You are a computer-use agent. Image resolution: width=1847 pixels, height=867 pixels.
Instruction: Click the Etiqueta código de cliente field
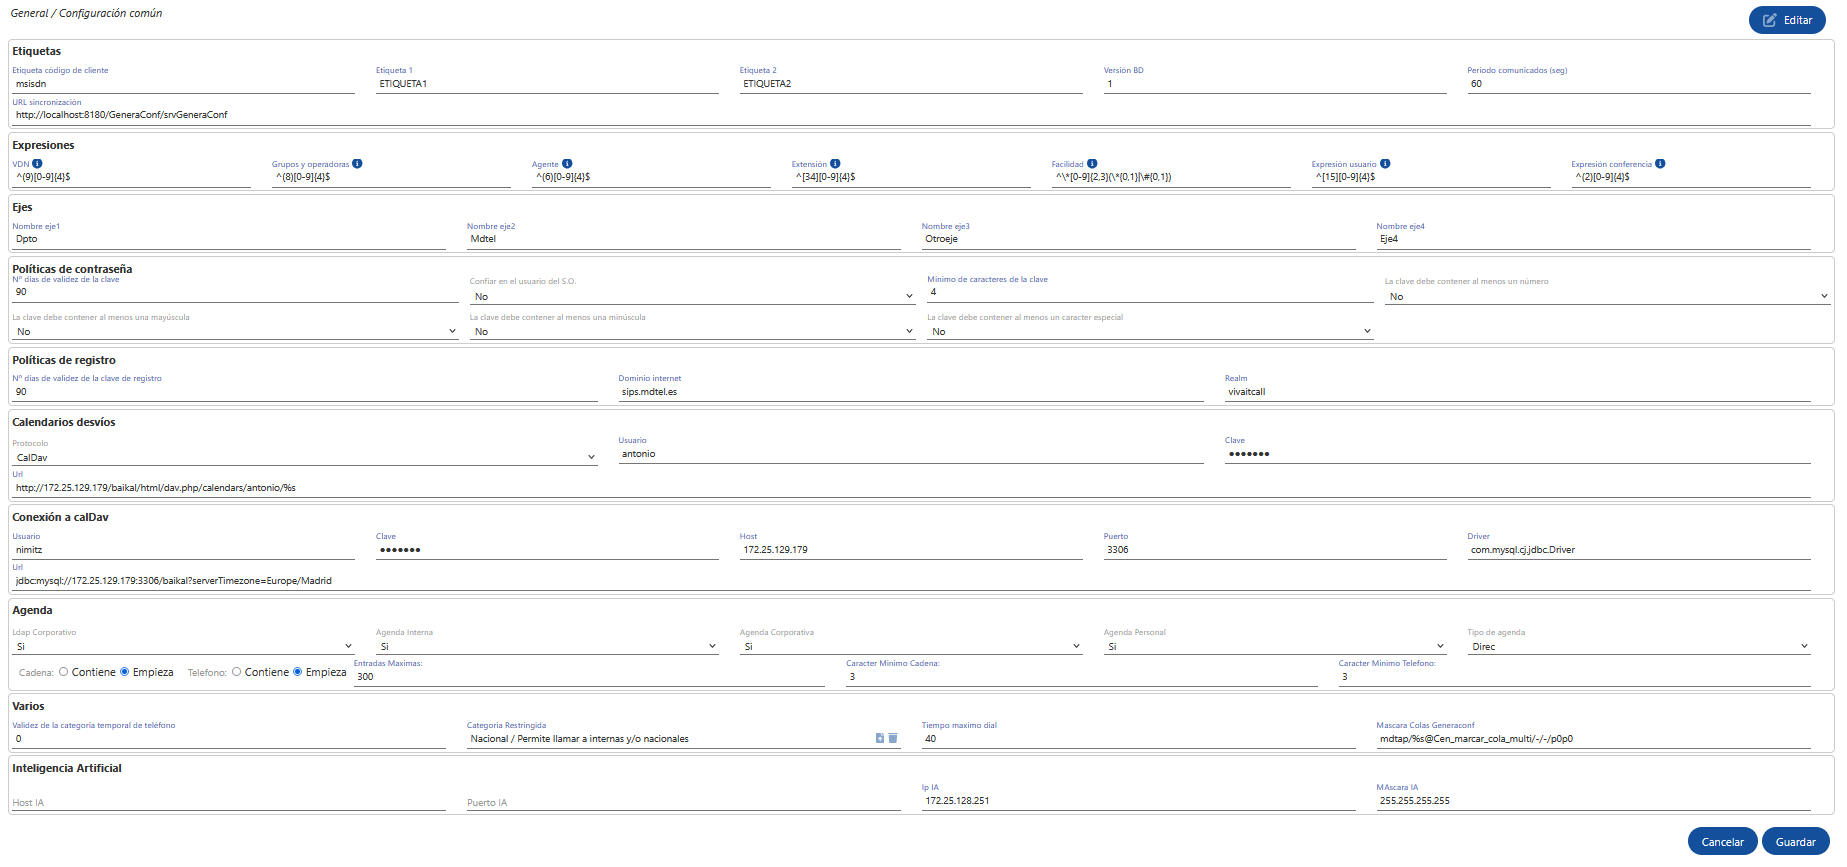tap(183, 84)
